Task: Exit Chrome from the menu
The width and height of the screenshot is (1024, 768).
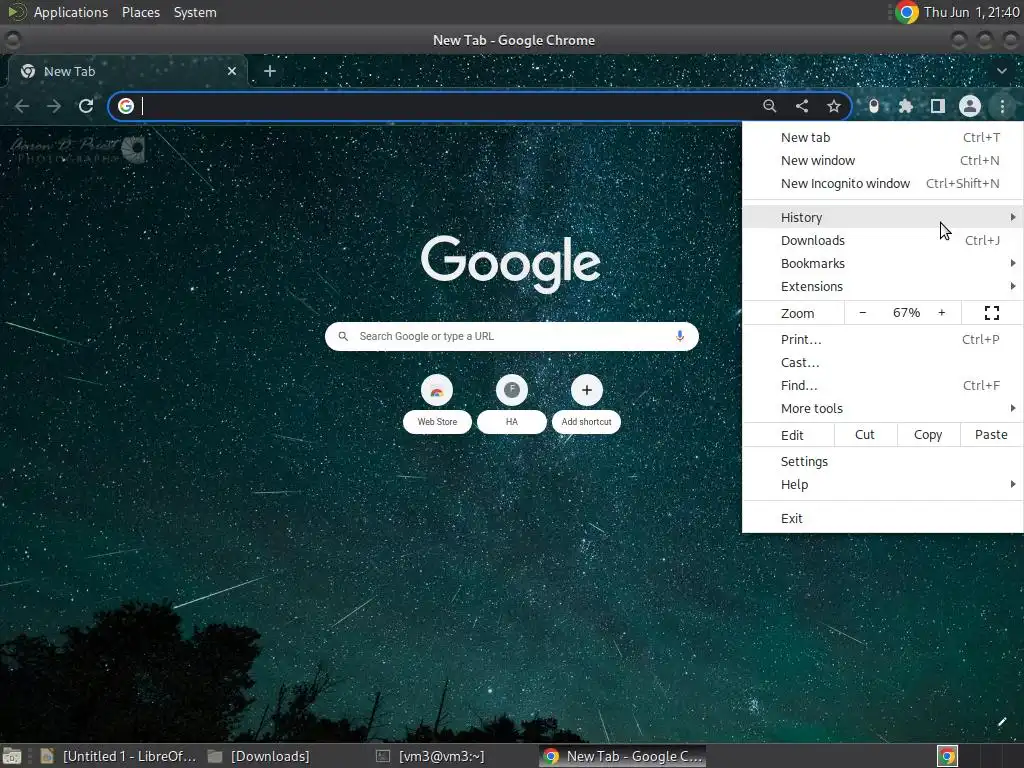Action: (x=883, y=518)
